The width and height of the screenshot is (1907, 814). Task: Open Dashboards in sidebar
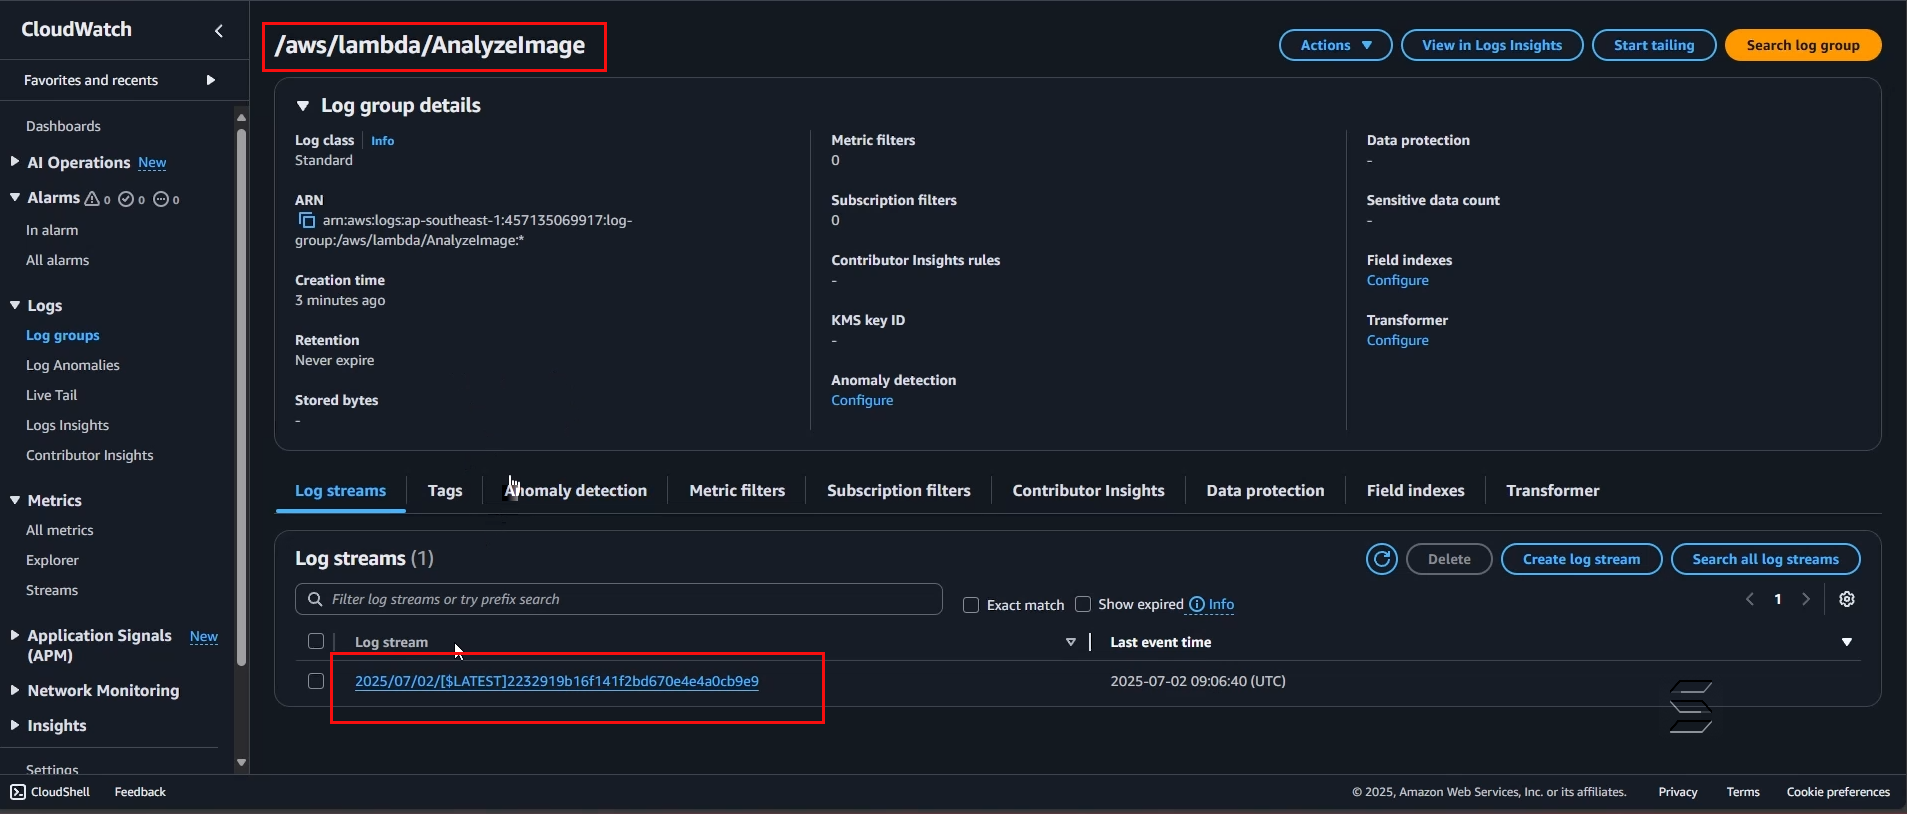(63, 126)
